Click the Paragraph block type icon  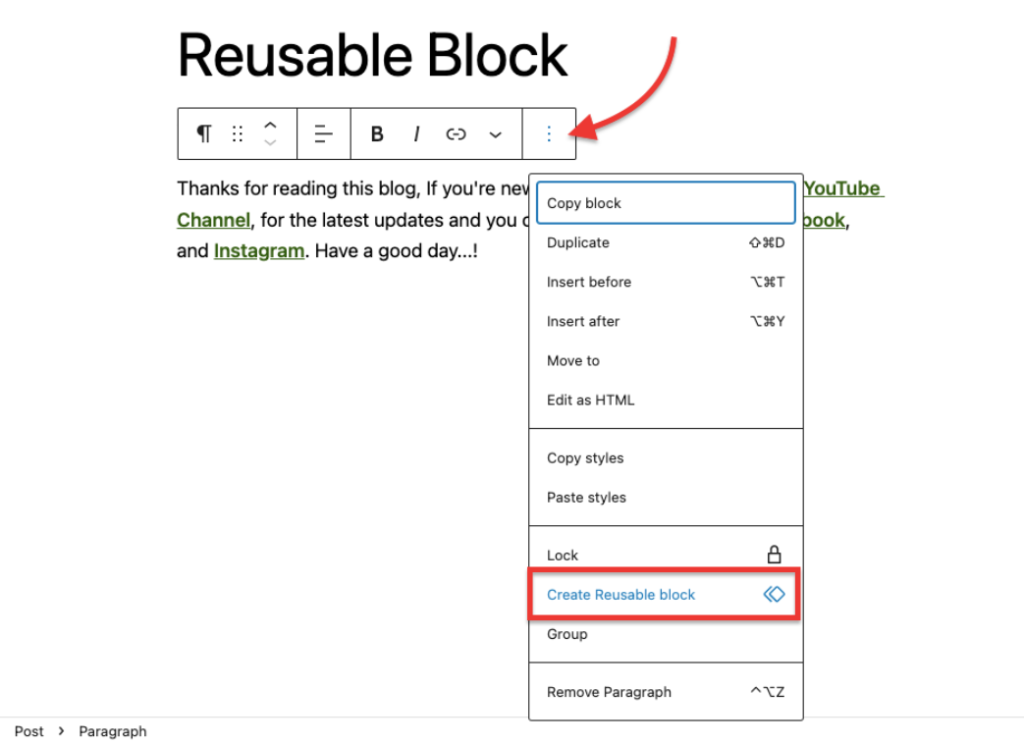click(204, 134)
